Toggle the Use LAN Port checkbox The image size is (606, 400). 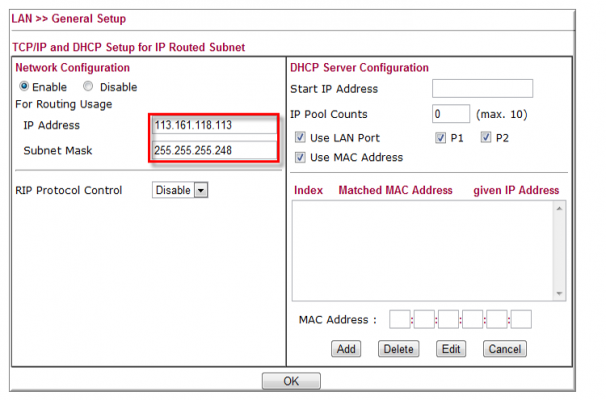pyautogui.click(x=301, y=138)
